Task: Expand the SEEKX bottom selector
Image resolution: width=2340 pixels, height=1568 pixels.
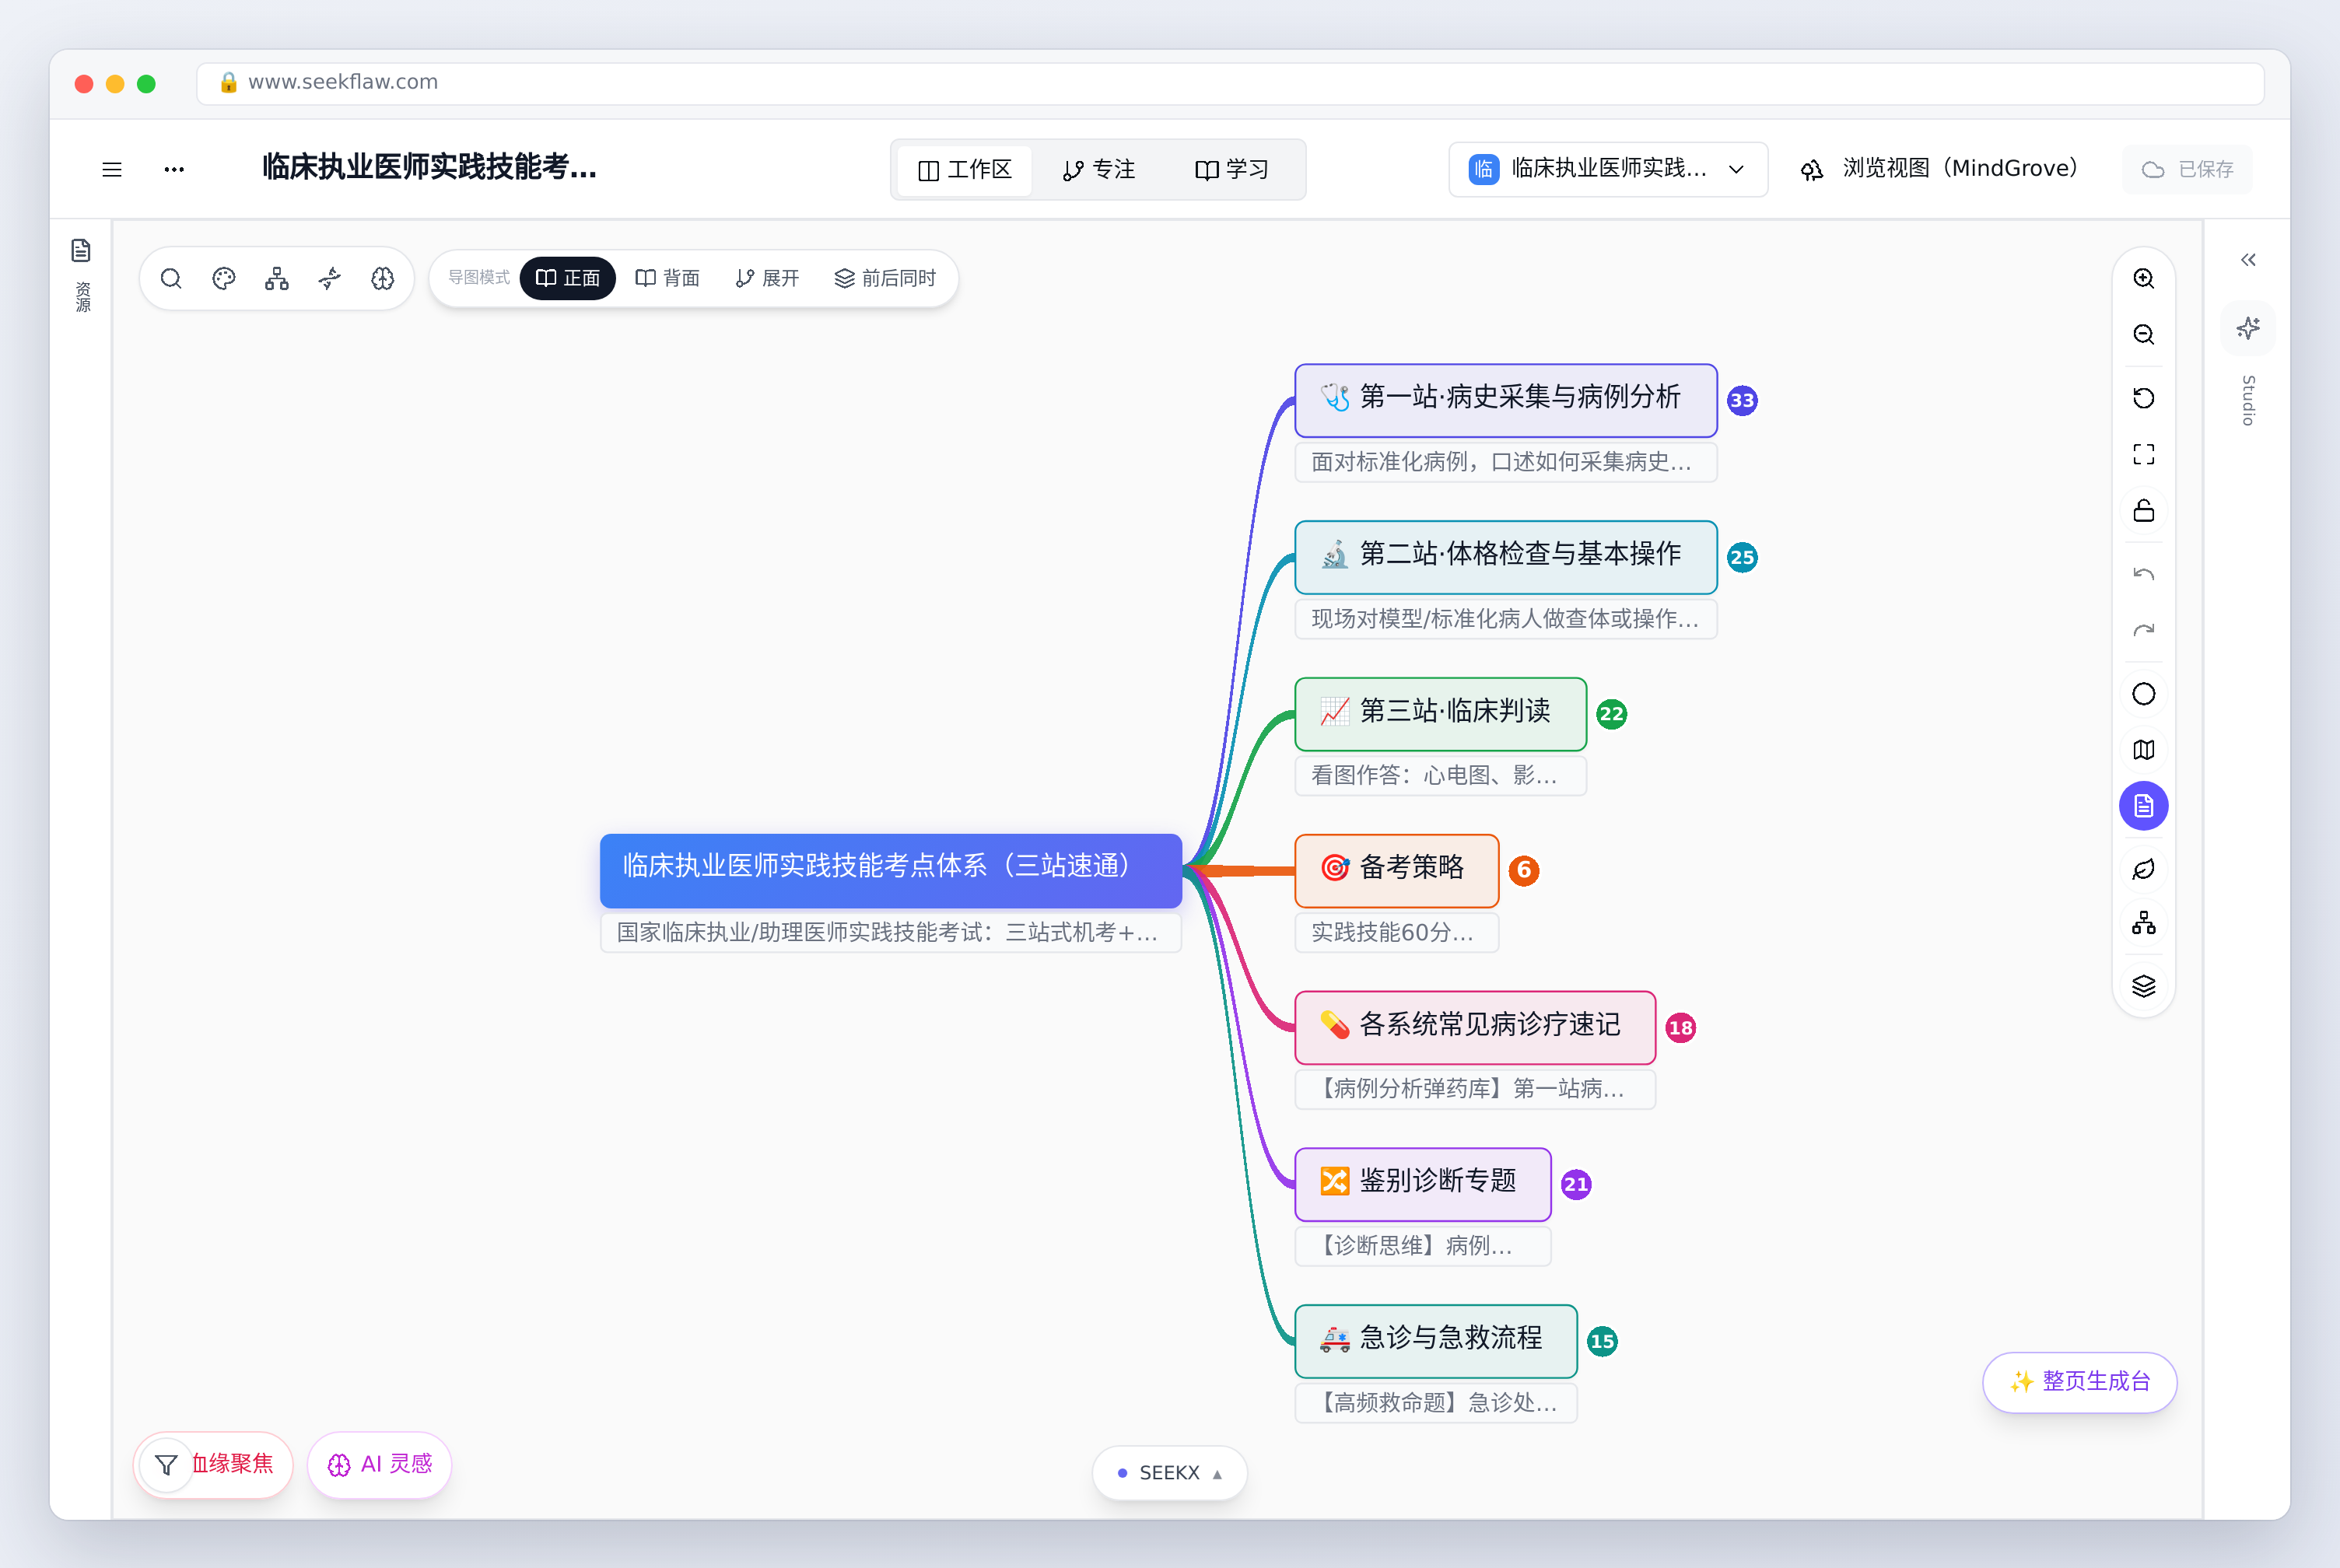Action: [x=1169, y=1472]
